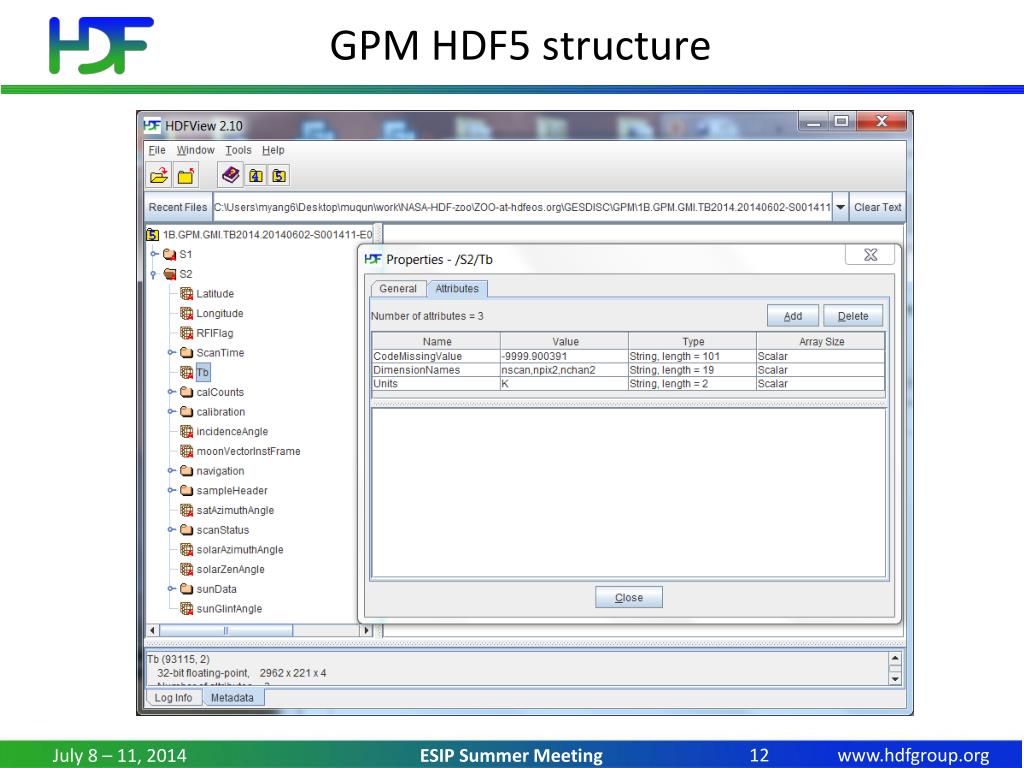Click the sunData folder icon
Screen dimensions: 1024x768
click(x=187, y=589)
